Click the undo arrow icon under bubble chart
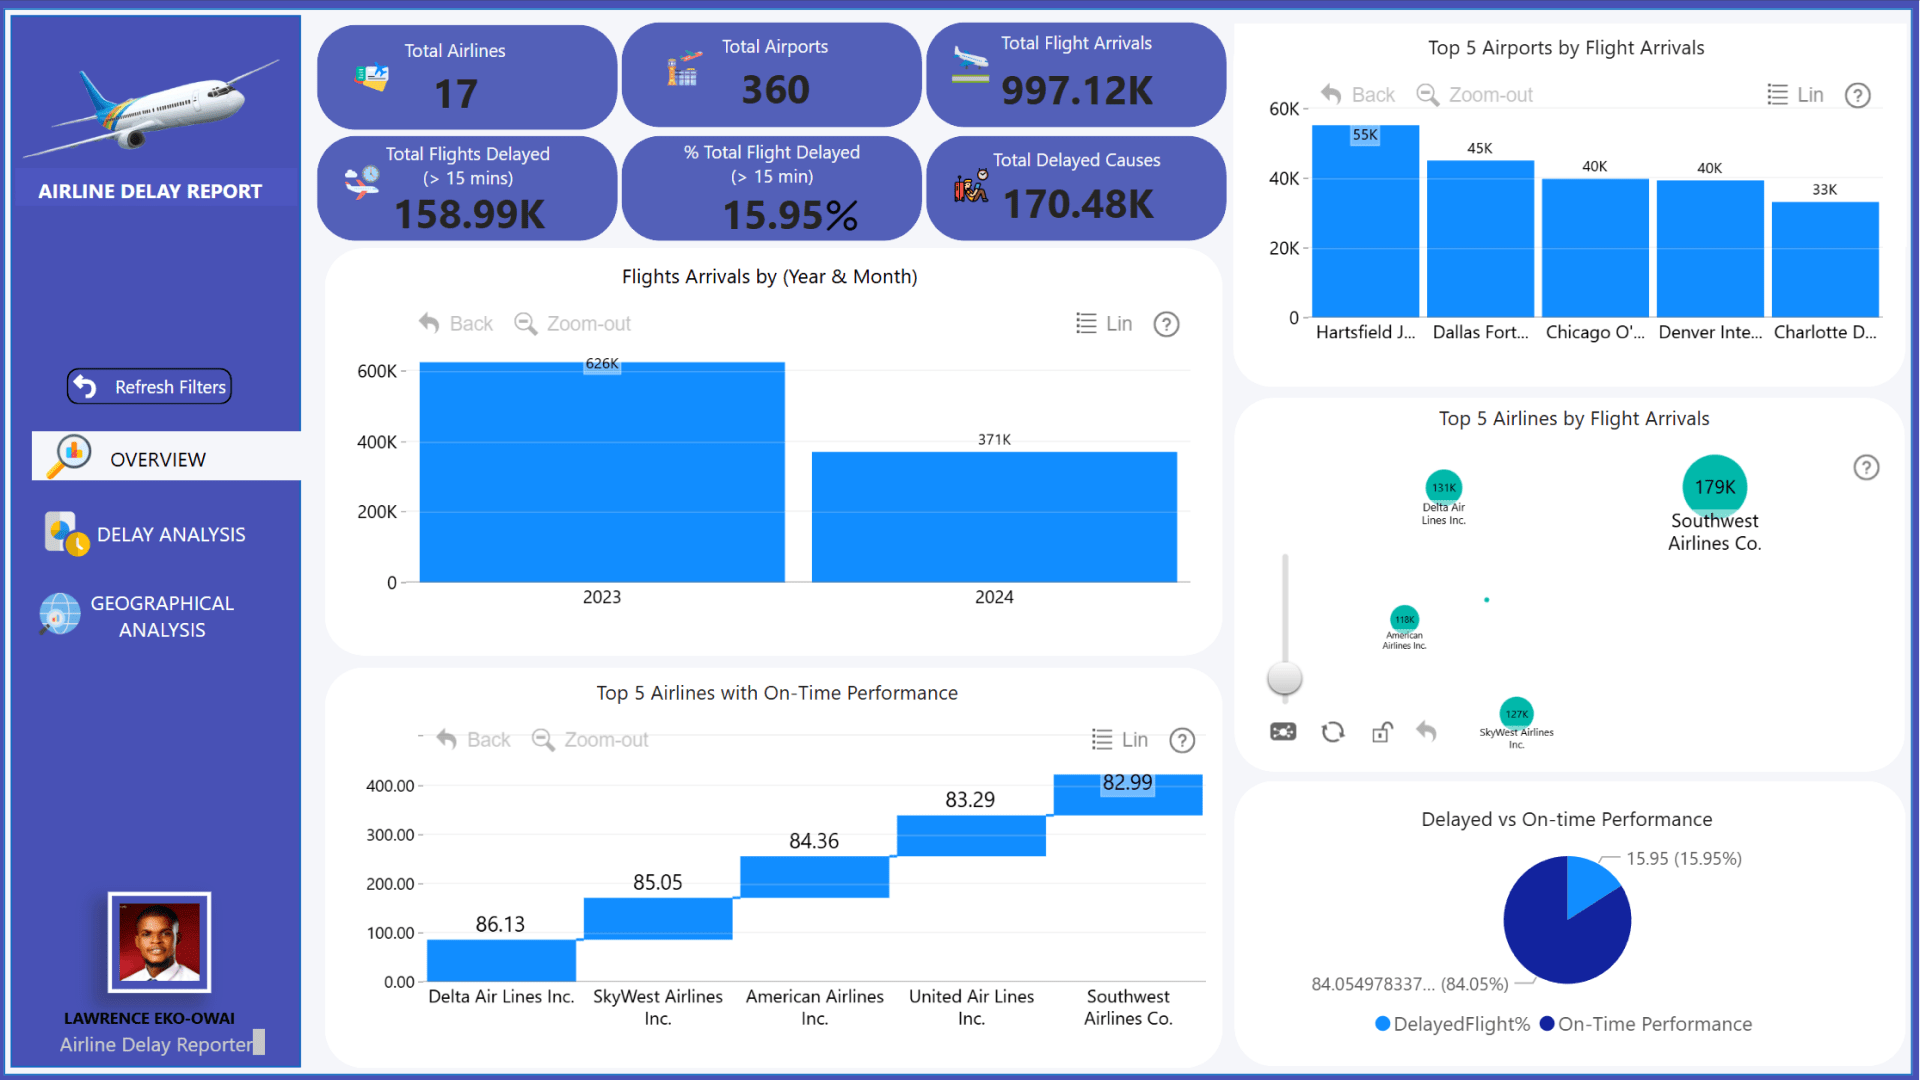The width and height of the screenshot is (1920, 1080). coord(1427,732)
